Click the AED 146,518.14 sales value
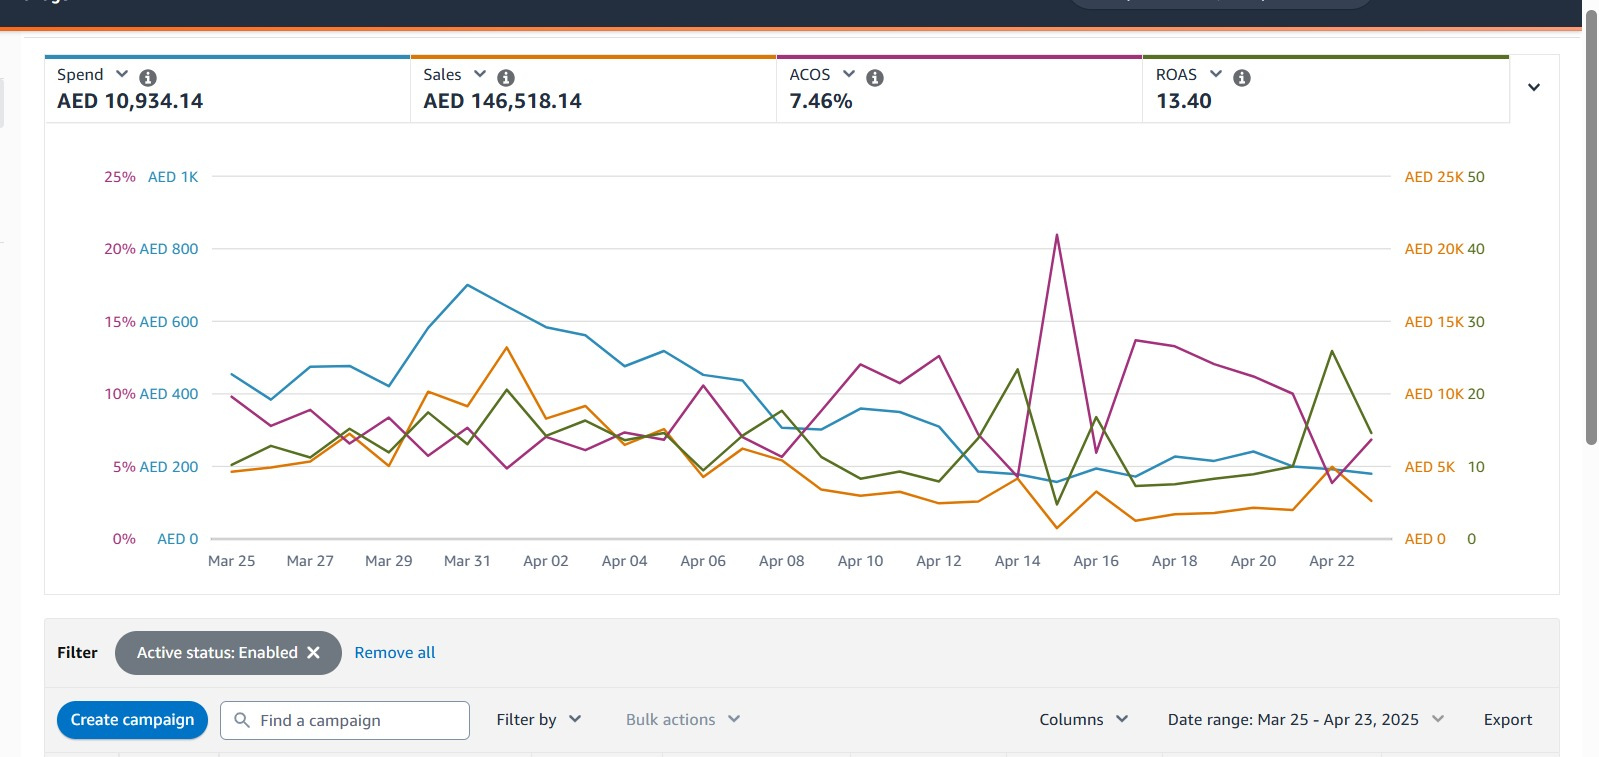This screenshot has height=757, width=1599. (502, 101)
